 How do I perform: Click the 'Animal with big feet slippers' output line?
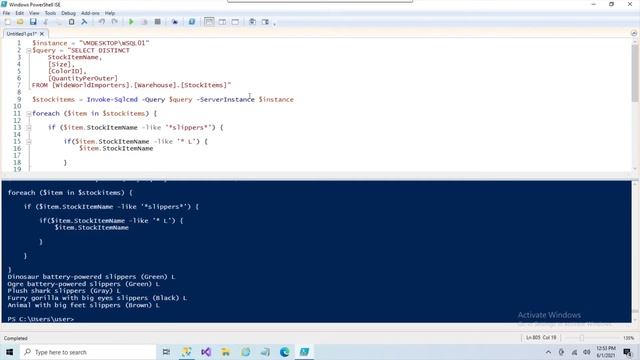click(x=83, y=305)
